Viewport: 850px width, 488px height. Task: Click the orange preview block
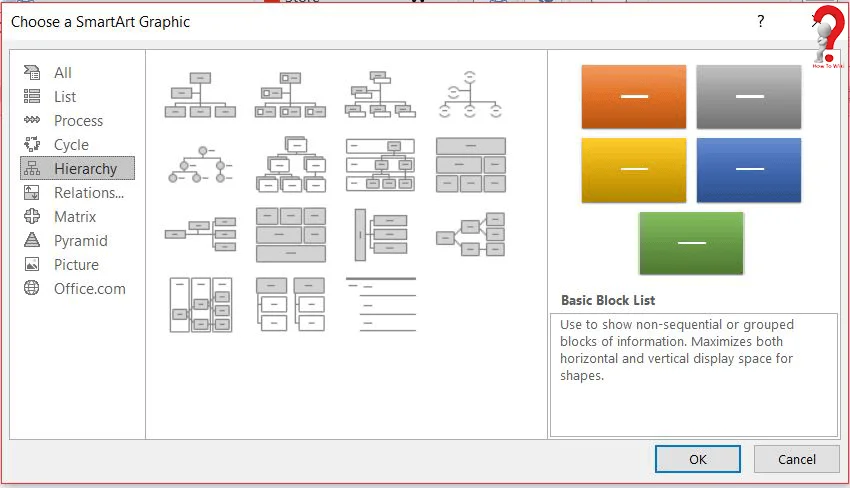[x=634, y=97]
